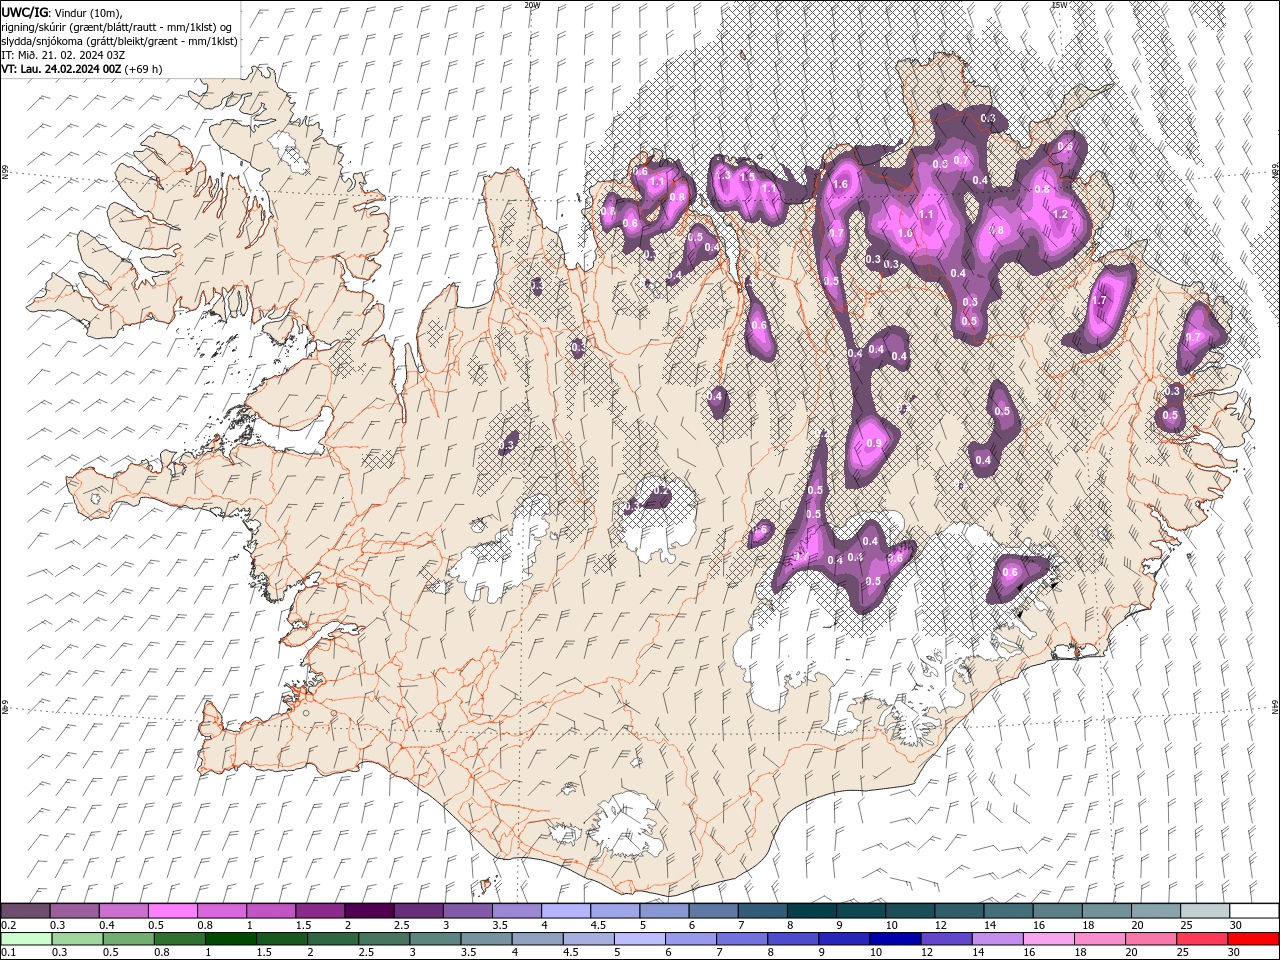
Task: Click the darkest green 1–1.5 rain legend swatch
Action: click(x=230, y=939)
